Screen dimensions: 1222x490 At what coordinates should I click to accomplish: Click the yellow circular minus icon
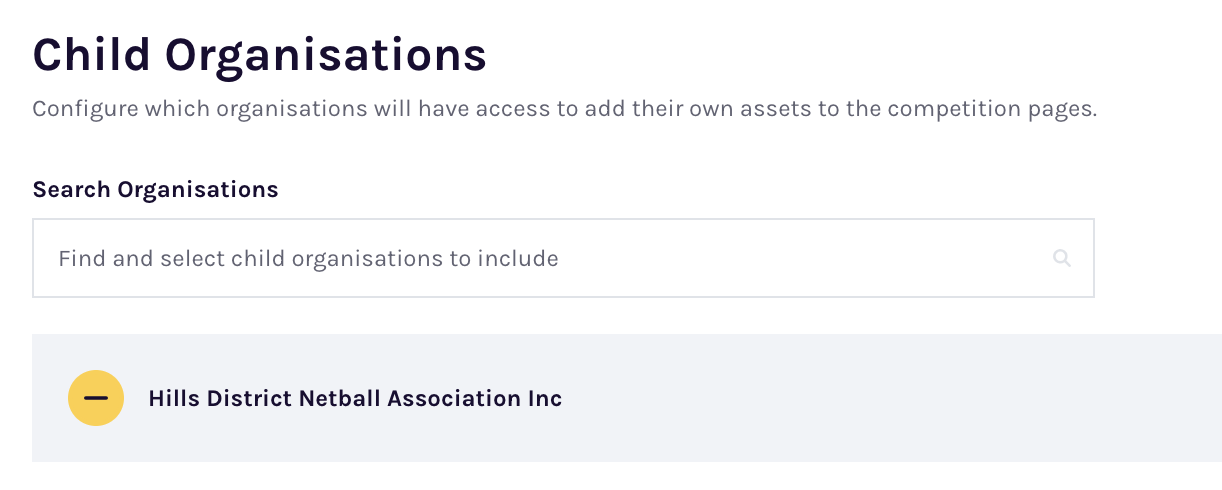96,398
